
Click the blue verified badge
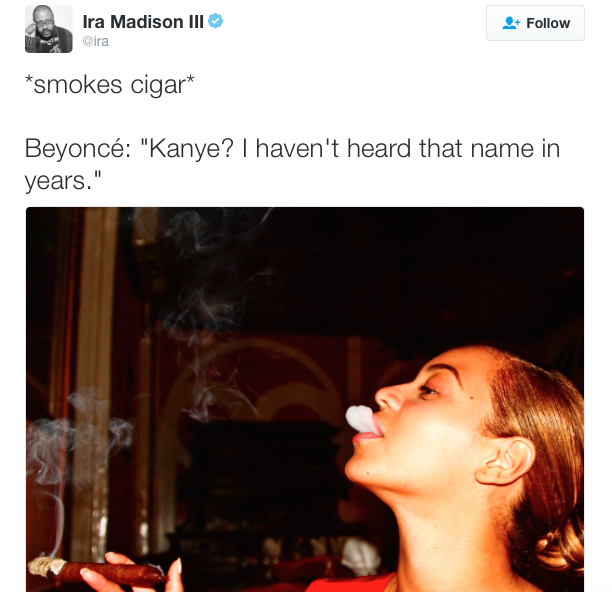[x=215, y=21]
